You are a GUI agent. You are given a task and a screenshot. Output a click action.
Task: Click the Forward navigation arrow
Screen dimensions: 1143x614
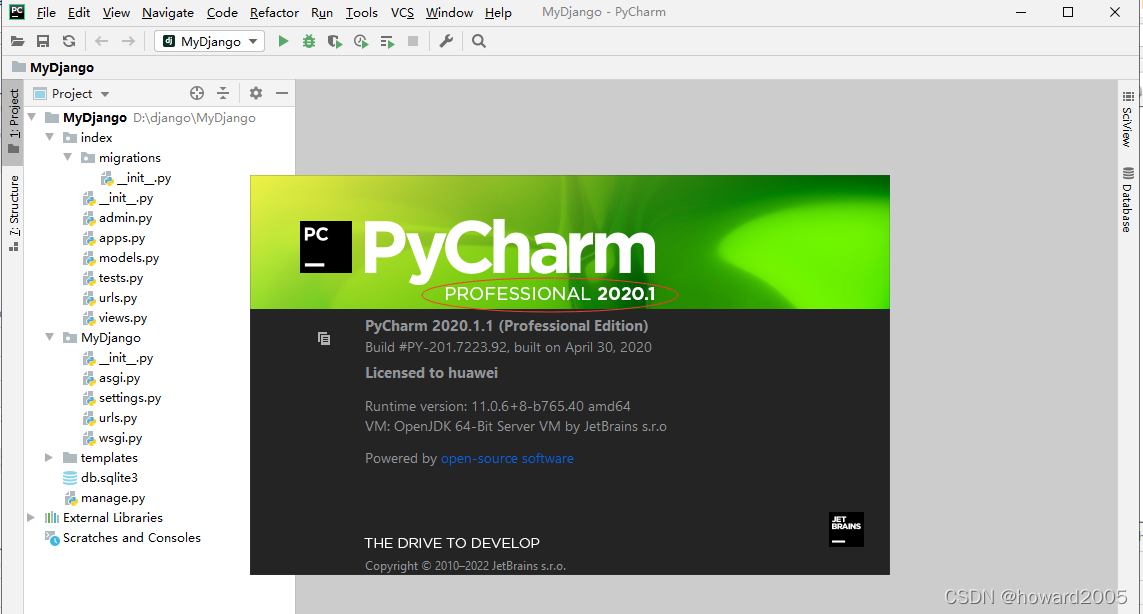128,42
